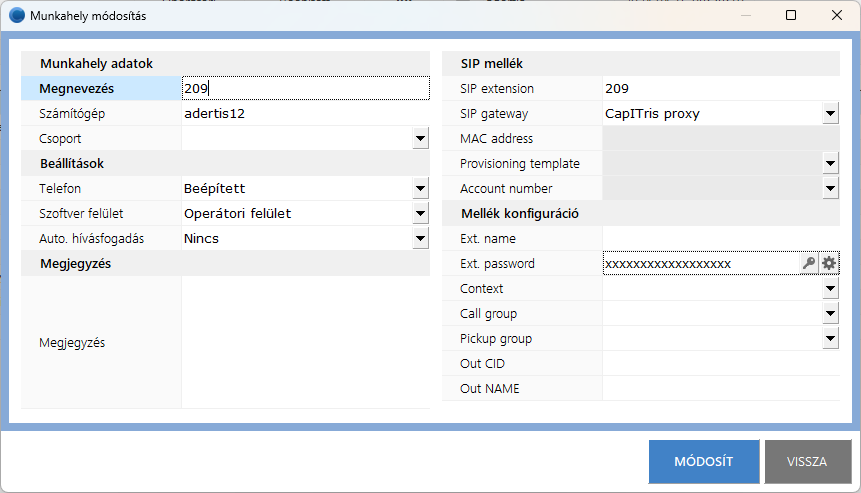Click the gear icon beside Ext. password
861x493 pixels.
tap(829, 264)
